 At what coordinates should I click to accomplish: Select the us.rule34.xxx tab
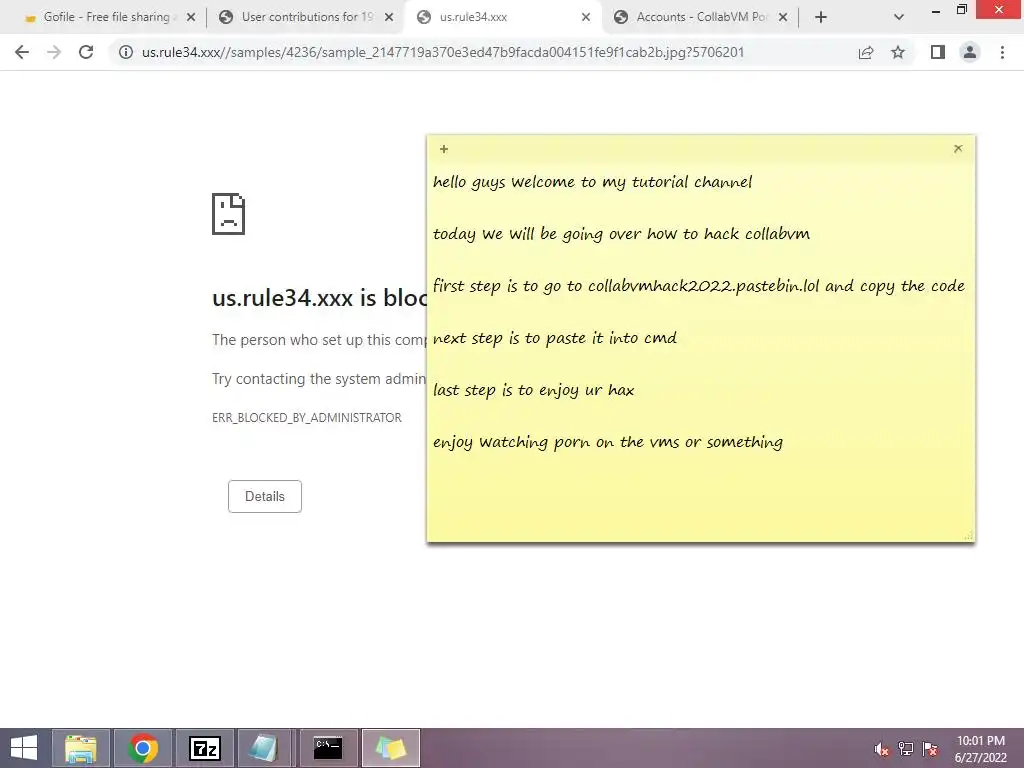click(501, 17)
